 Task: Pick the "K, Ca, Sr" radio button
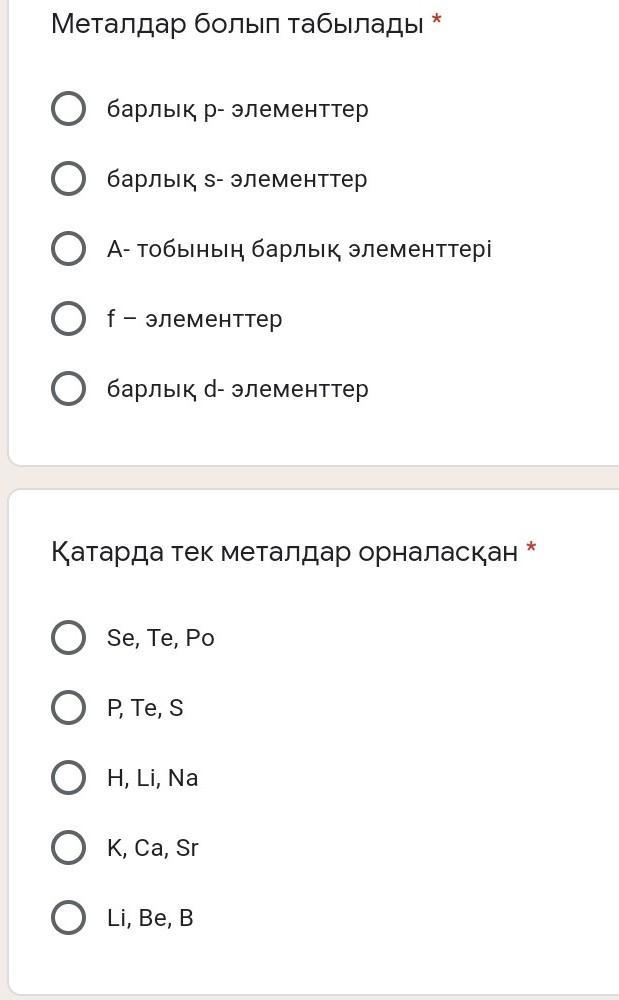click(x=68, y=848)
